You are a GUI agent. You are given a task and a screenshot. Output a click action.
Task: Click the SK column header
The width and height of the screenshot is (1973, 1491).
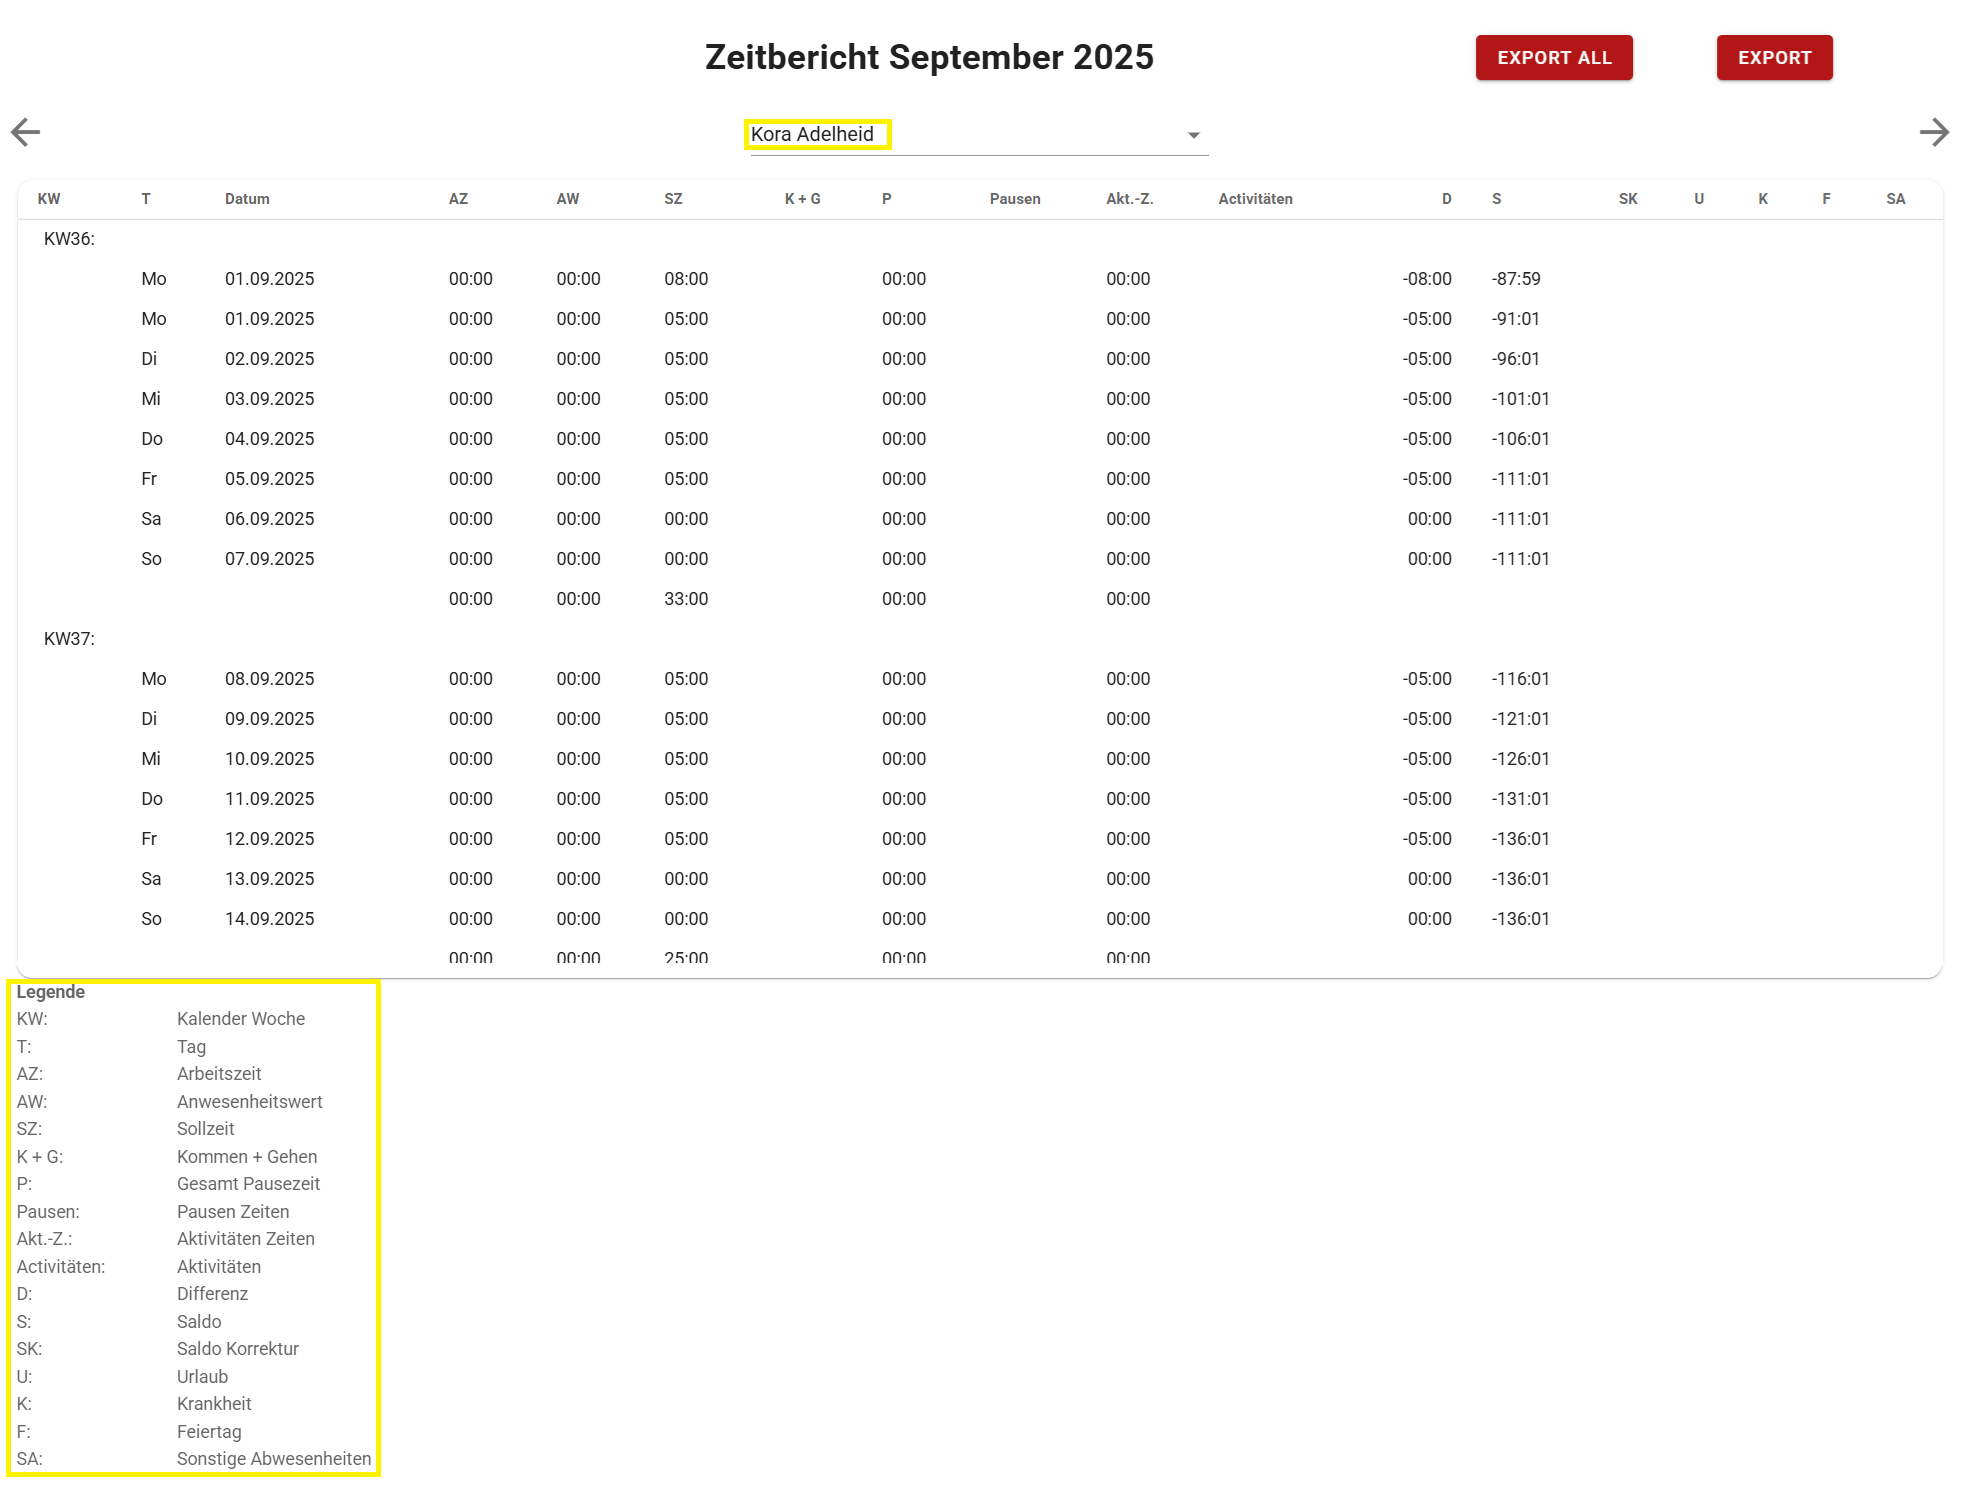pyautogui.click(x=1627, y=199)
